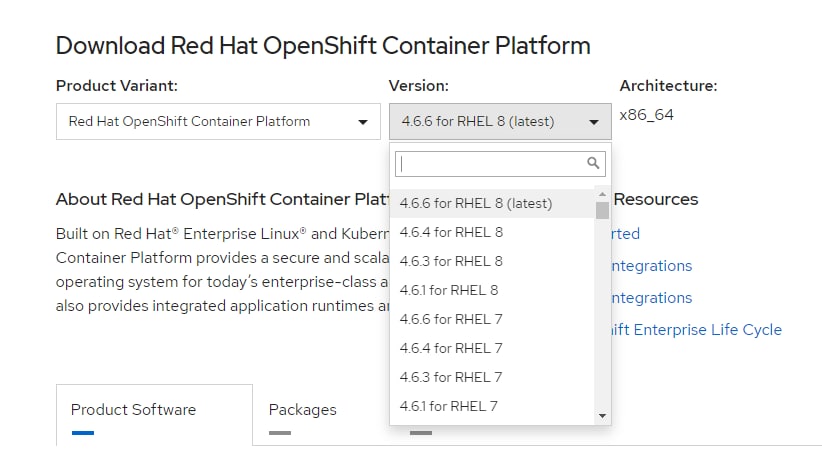Screen dimensions: 822x463
Task: Open the Enterprise Life Cycle link
Action: point(696,330)
